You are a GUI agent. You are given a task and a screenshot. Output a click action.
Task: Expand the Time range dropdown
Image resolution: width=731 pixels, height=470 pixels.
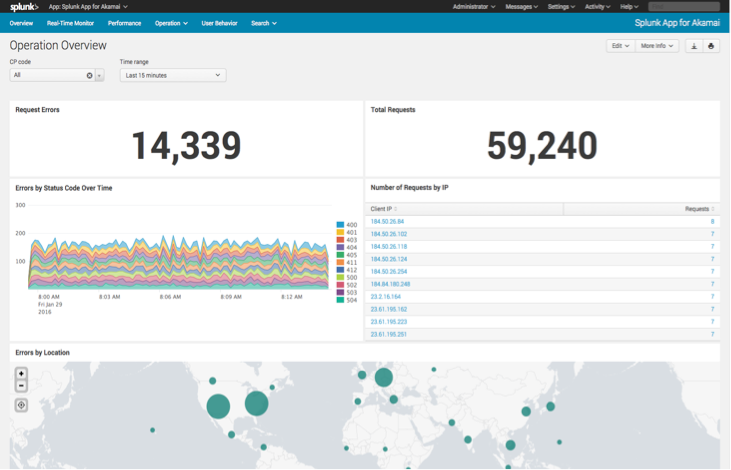[173, 75]
